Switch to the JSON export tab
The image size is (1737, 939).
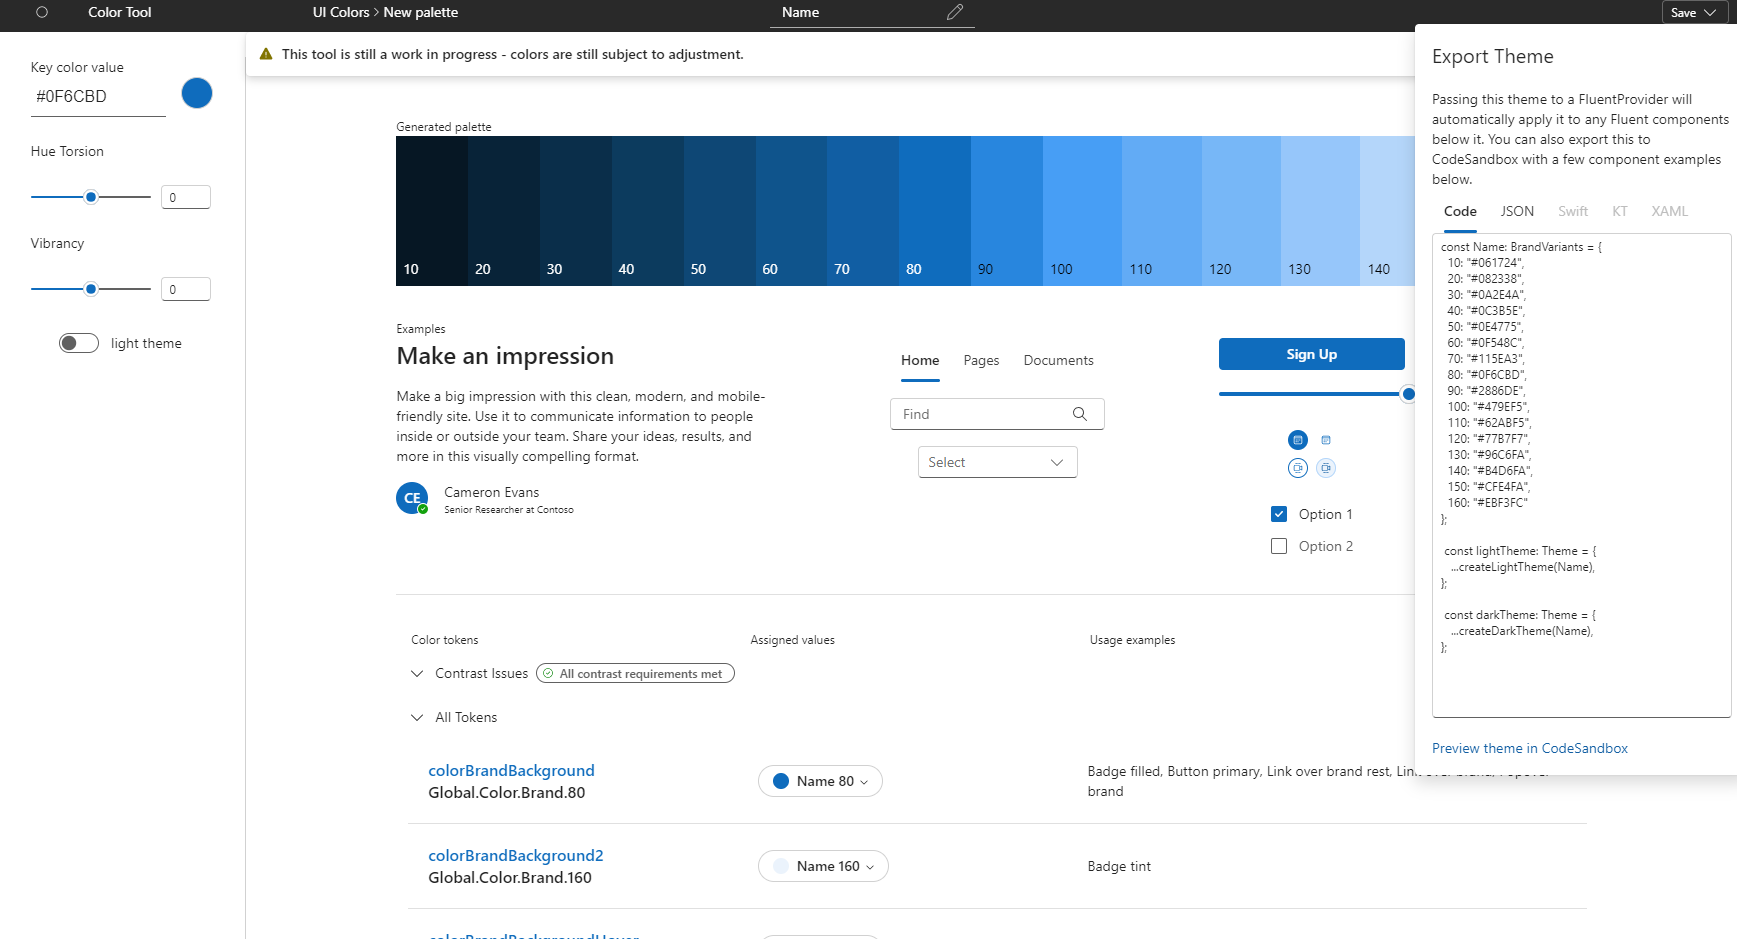point(1517,211)
